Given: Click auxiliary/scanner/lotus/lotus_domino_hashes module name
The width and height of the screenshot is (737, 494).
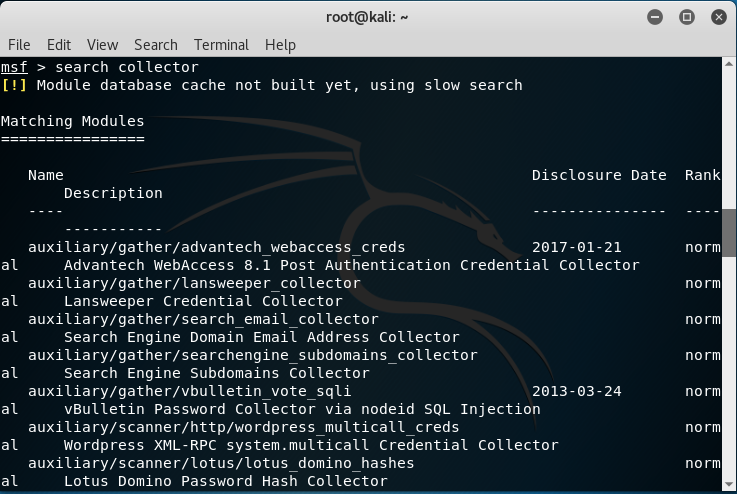Looking at the screenshot, I should click(221, 463).
